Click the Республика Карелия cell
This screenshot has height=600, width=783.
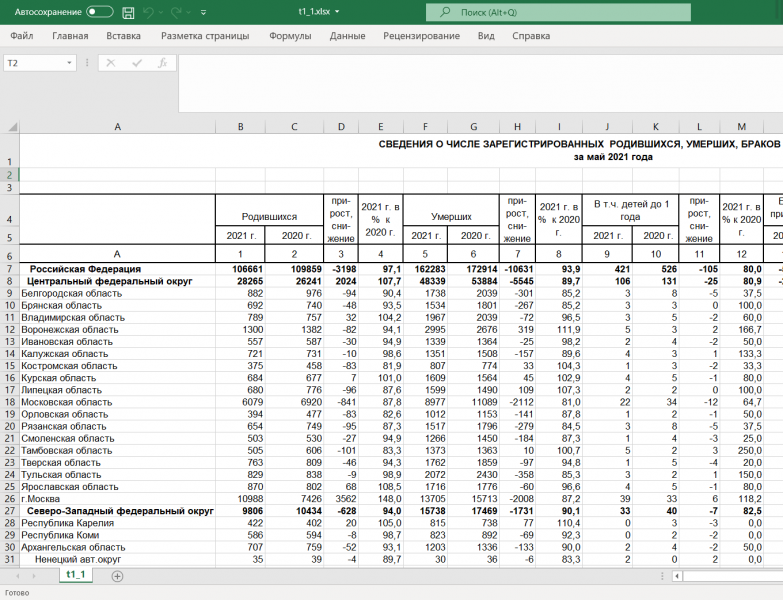[117, 523]
